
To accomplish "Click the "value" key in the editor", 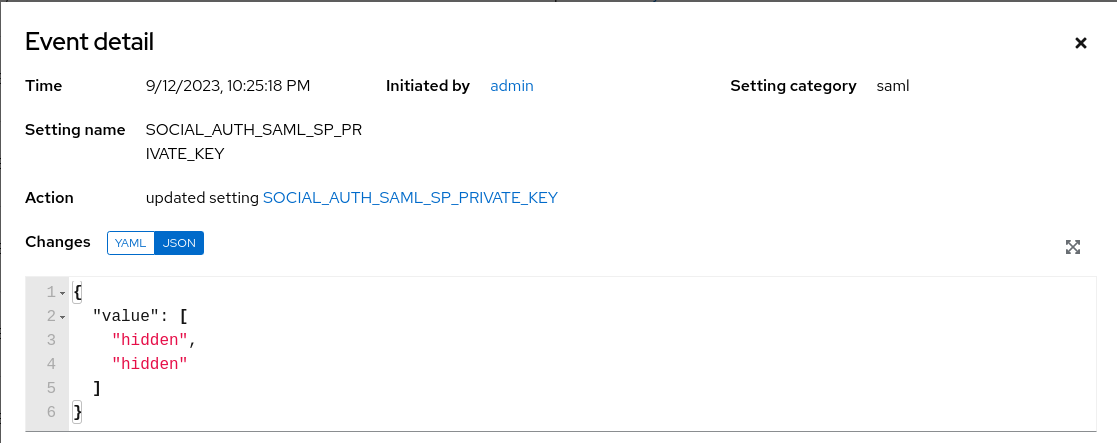I will click(x=125, y=316).
